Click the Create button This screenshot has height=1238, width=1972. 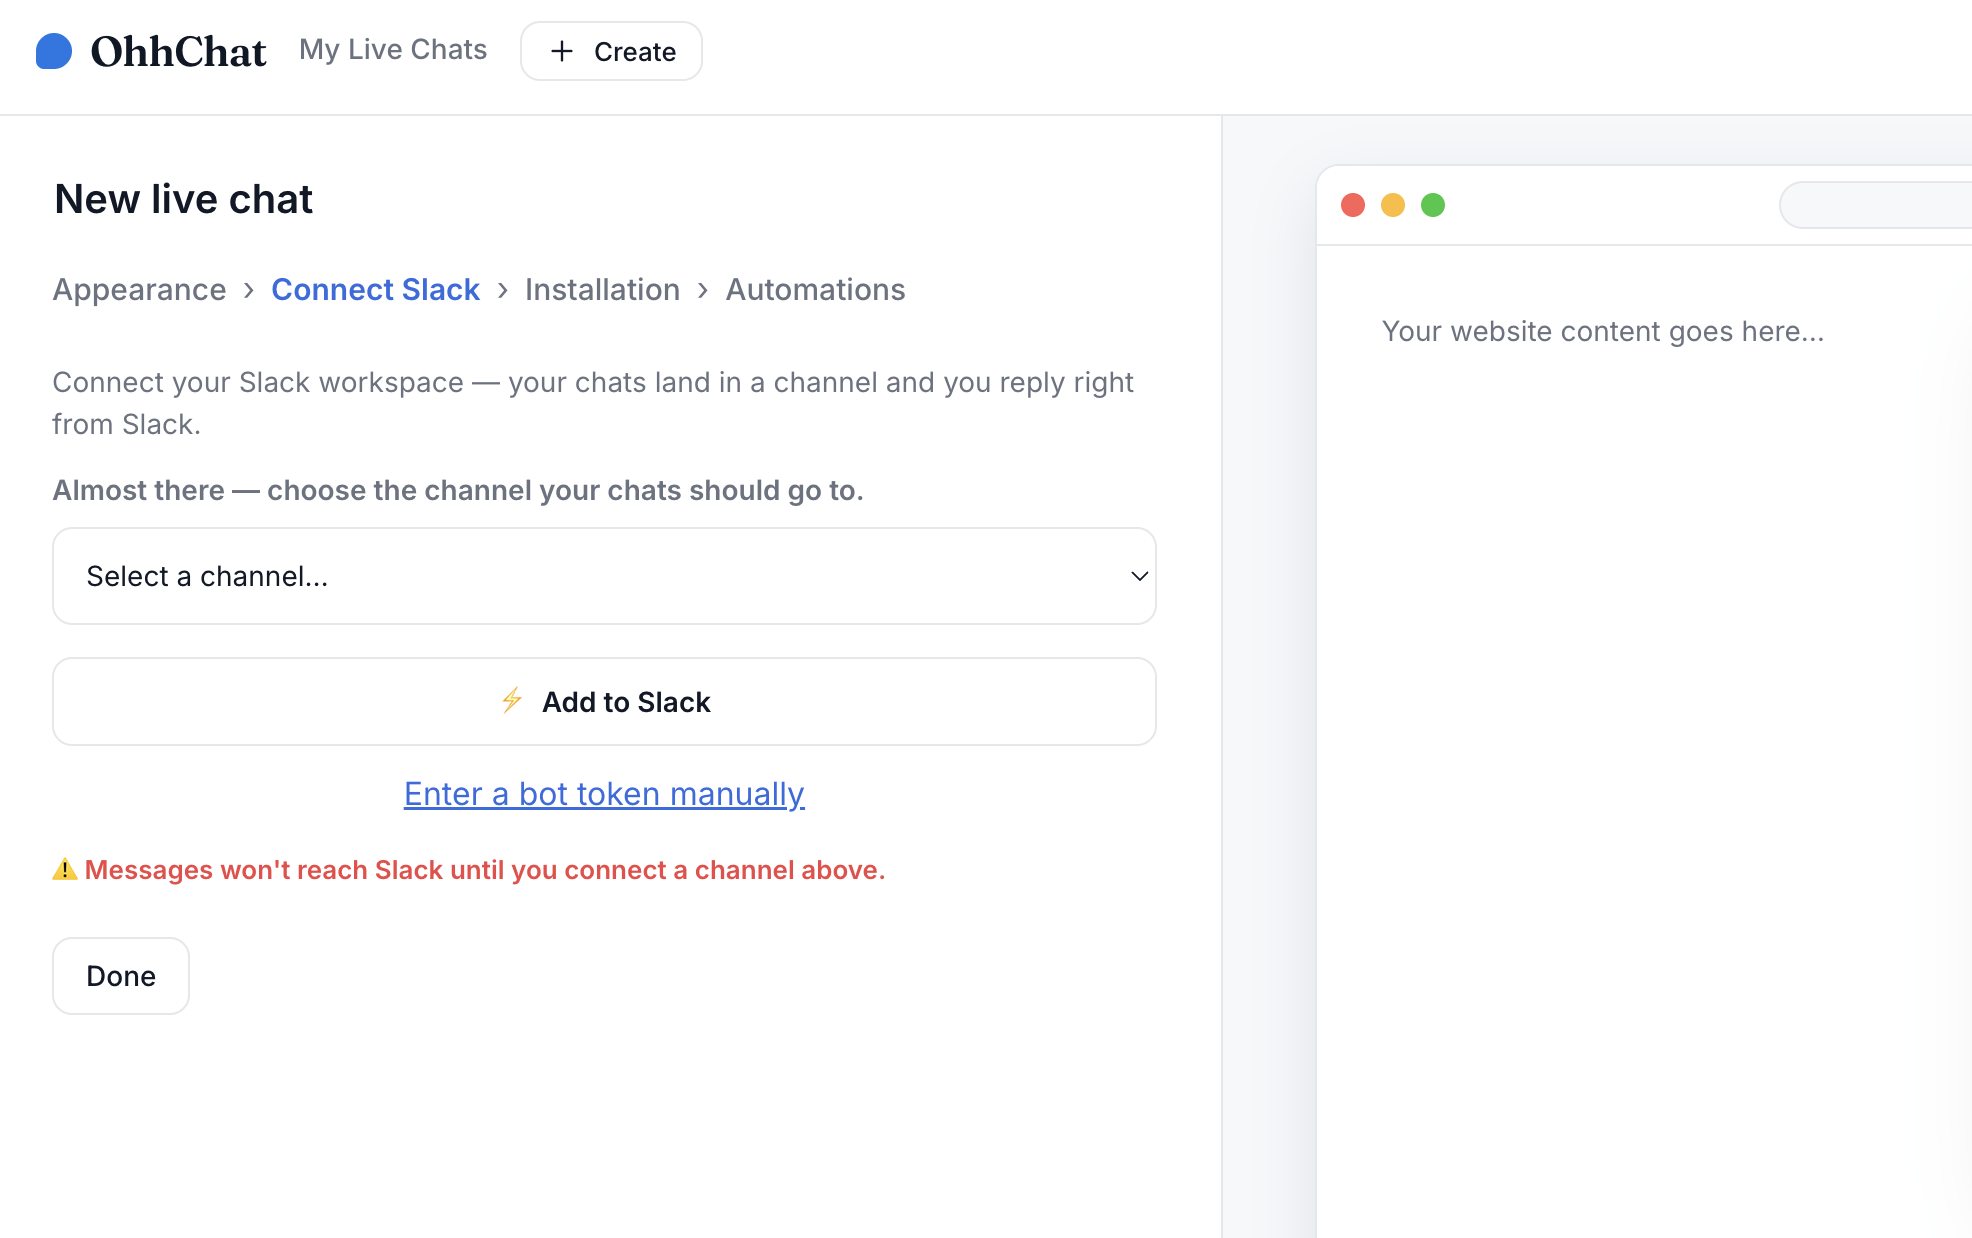[x=611, y=51]
